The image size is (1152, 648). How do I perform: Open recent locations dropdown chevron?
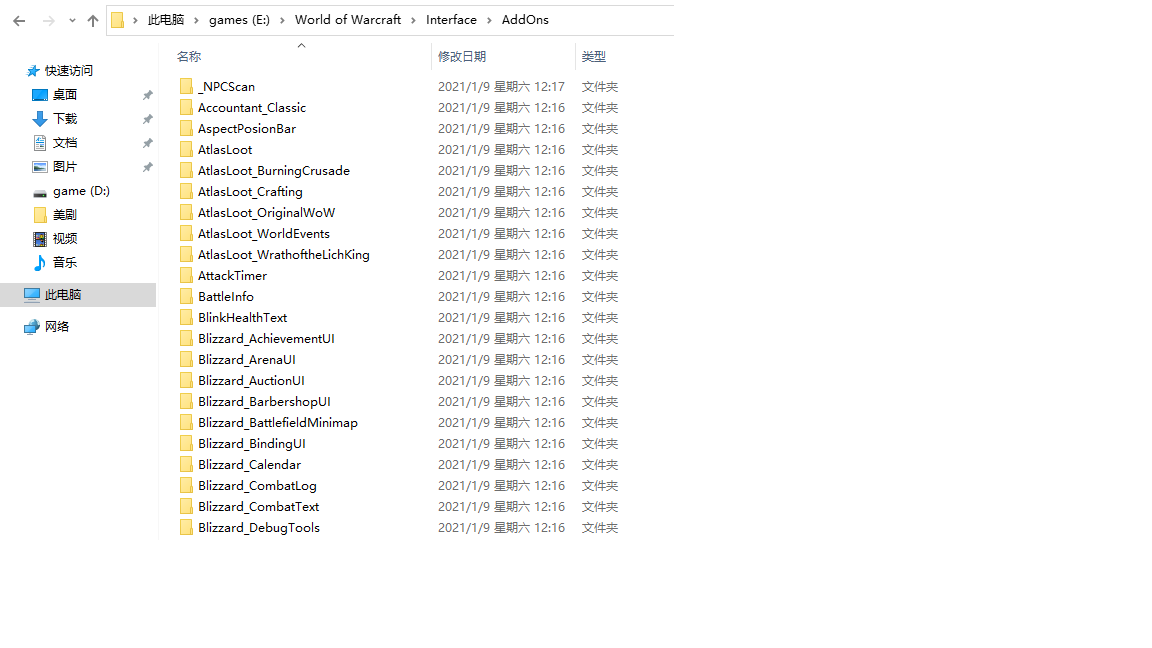pos(72,20)
